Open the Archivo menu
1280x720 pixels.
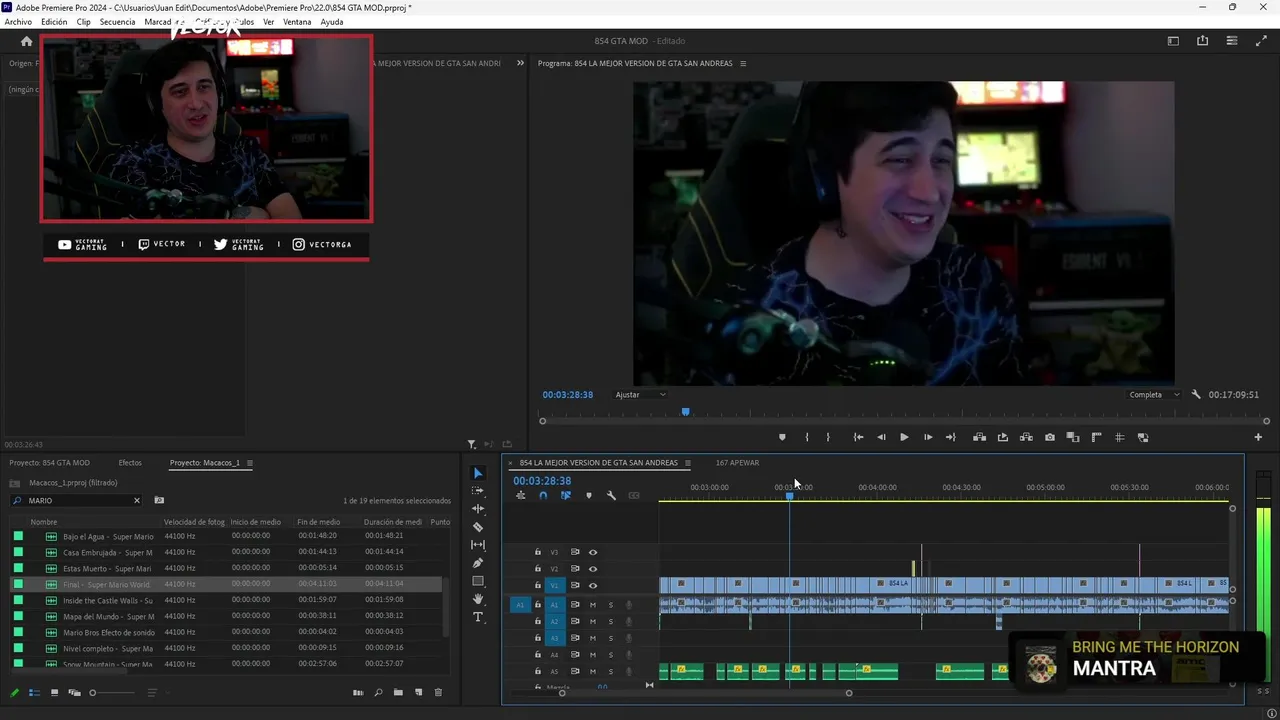click(x=18, y=22)
